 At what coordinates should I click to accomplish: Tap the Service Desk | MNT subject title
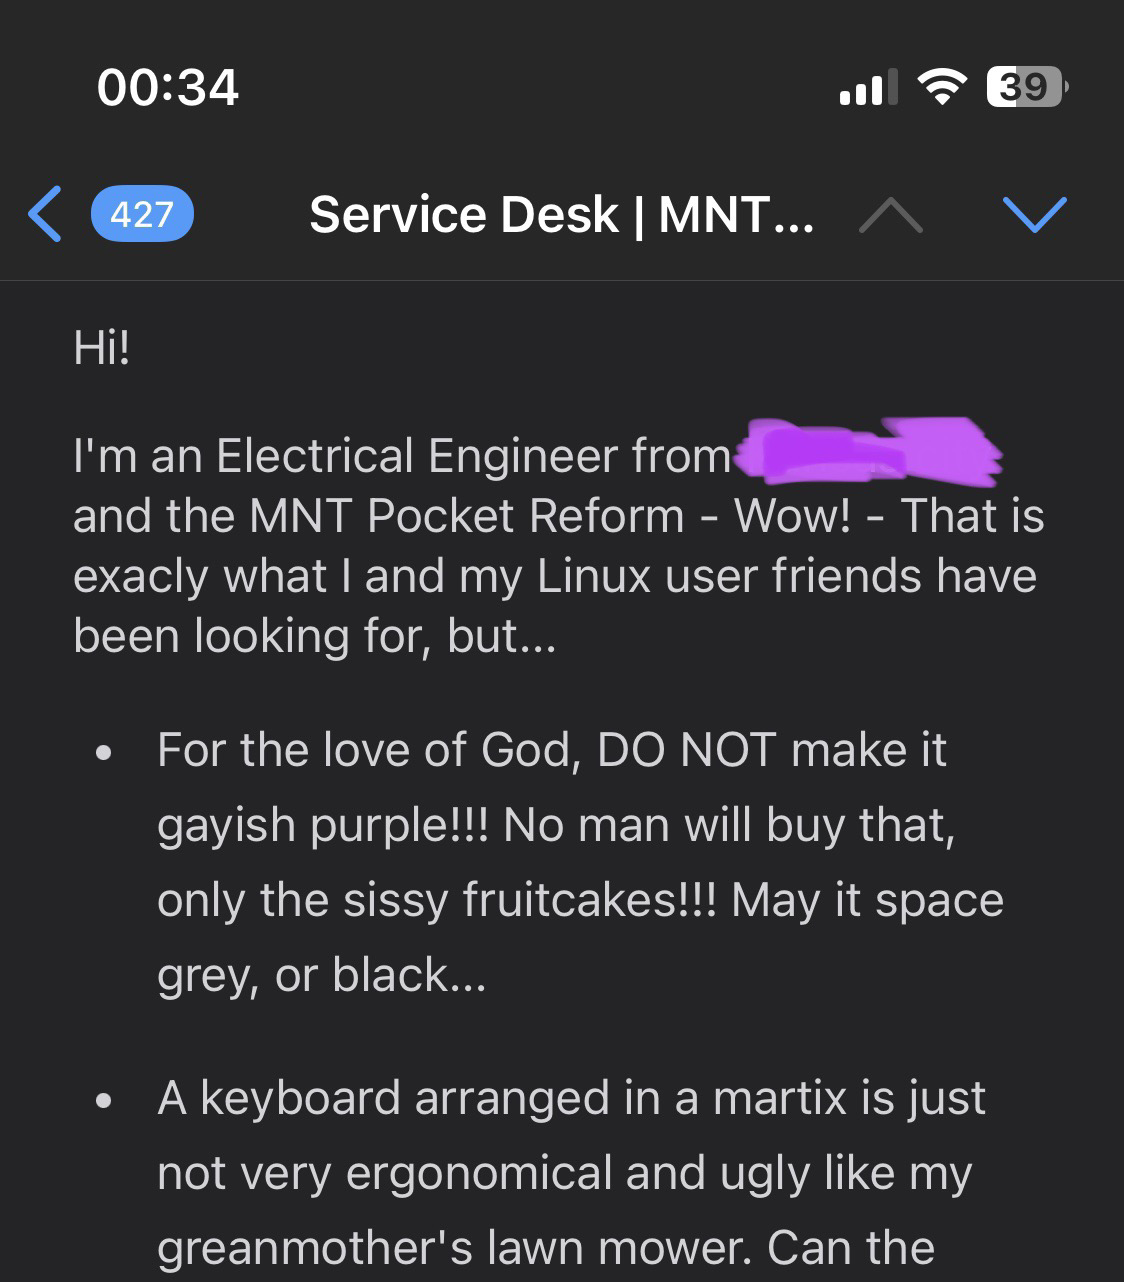(561, 214)
